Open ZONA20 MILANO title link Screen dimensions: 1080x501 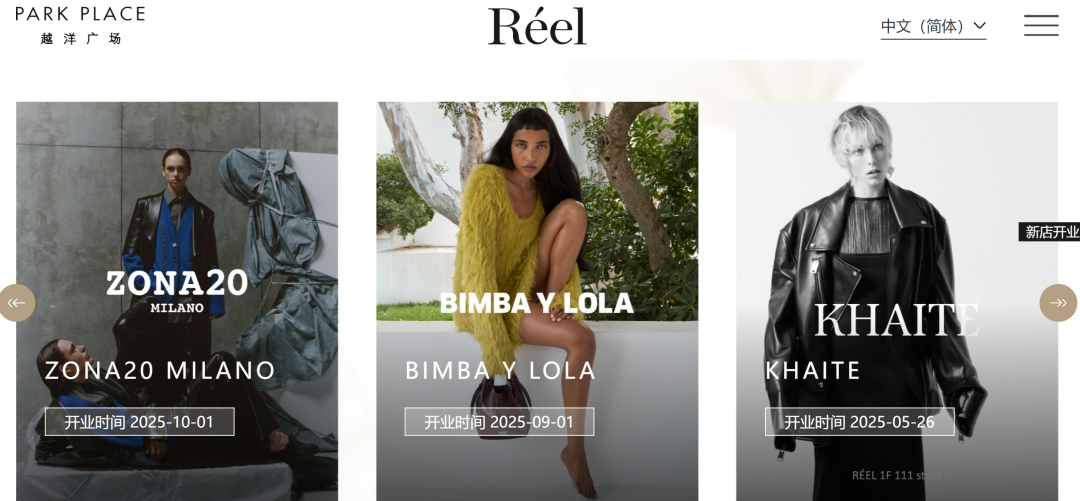click(x=160, y=371)
